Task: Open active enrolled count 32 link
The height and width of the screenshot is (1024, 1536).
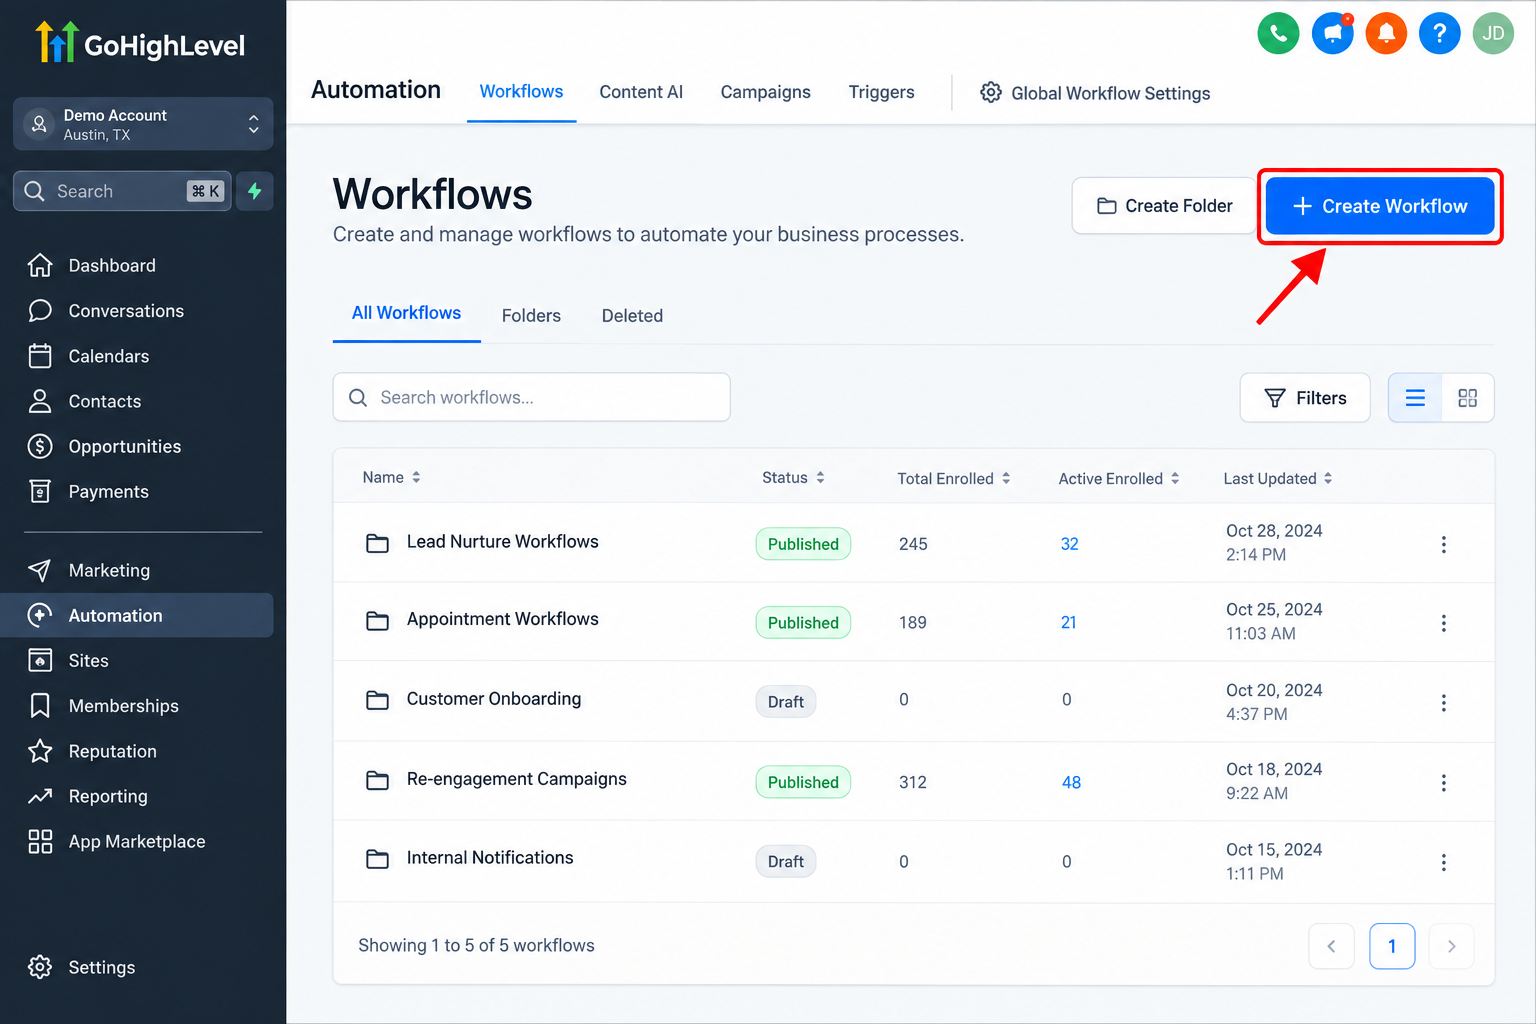Action: (1069, 544)
